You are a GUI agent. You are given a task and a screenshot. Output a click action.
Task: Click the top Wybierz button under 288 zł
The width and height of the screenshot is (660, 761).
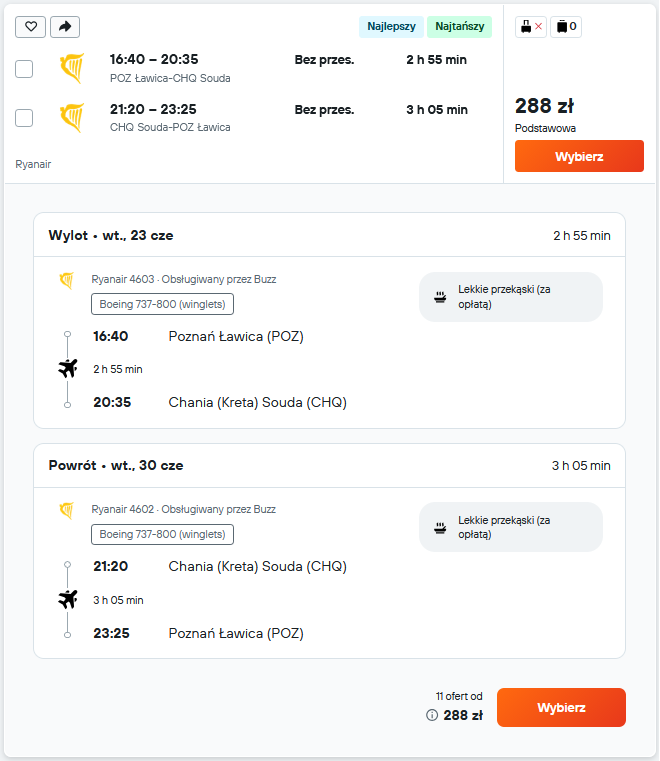(579, 156)
